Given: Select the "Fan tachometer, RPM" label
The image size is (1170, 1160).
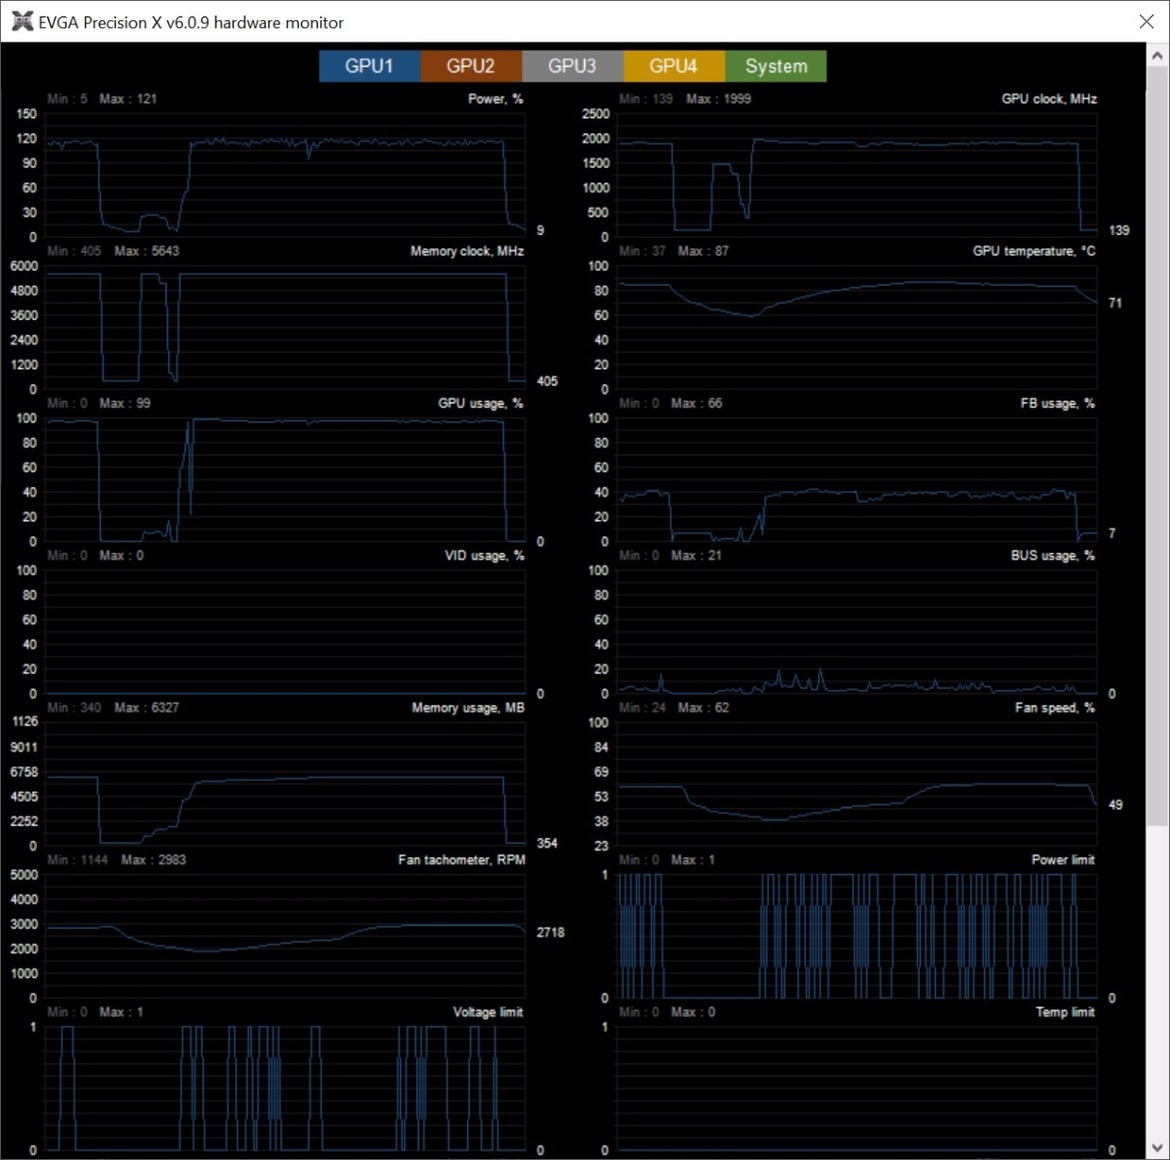Looking at the screenshot, I should point(462,859).
